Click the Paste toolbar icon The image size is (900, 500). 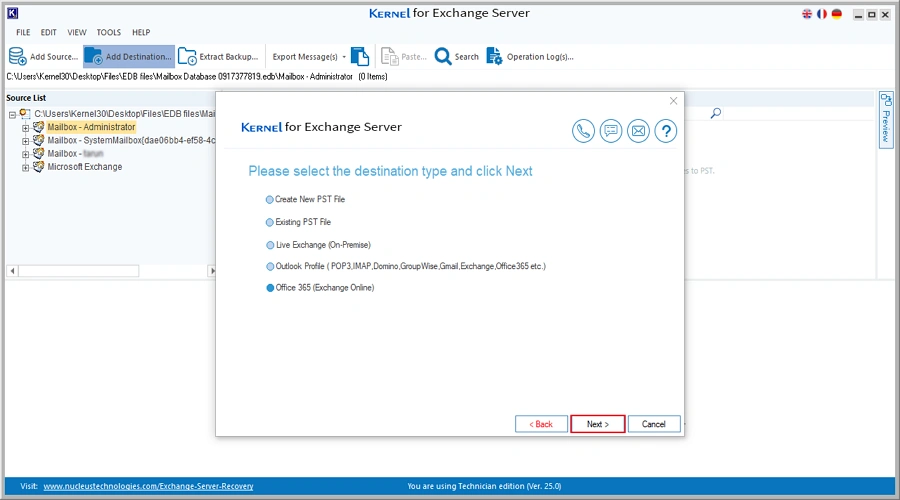pyautogui.click(x=390, y=56)
